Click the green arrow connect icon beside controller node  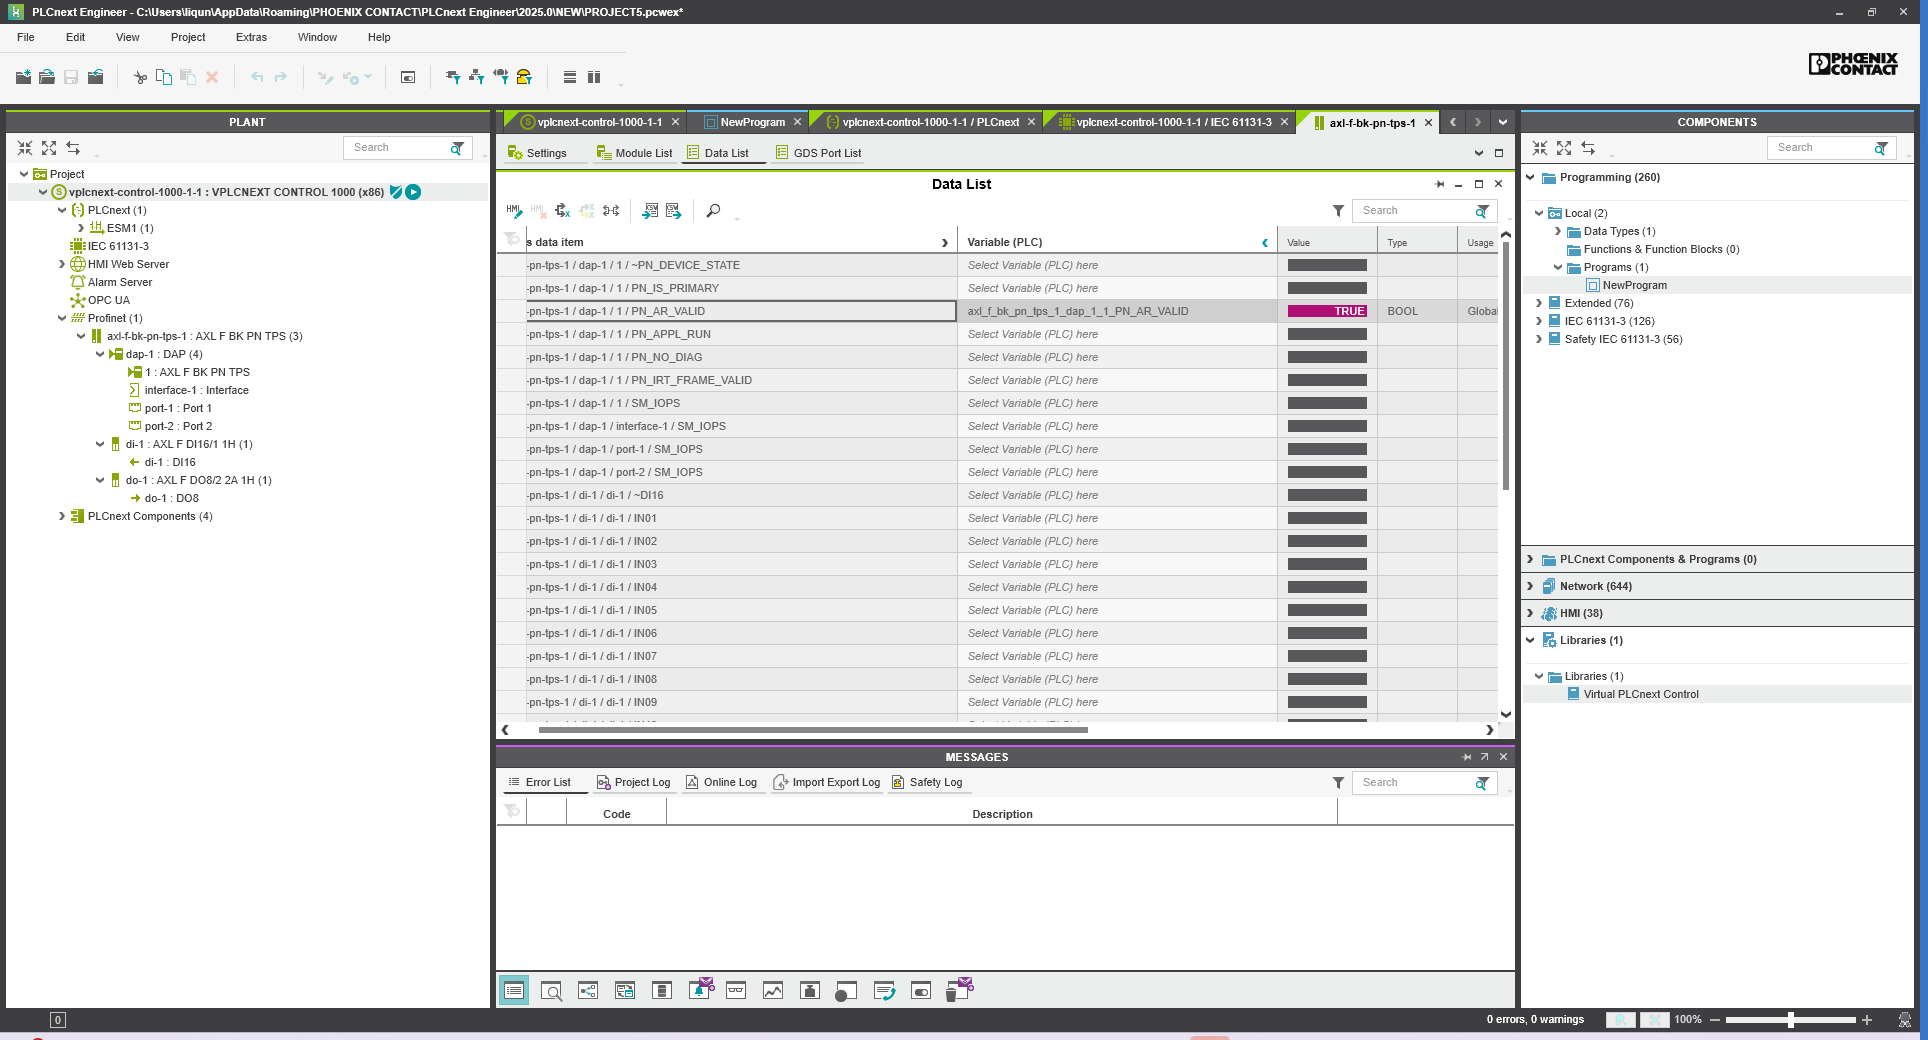pos(413,192)
